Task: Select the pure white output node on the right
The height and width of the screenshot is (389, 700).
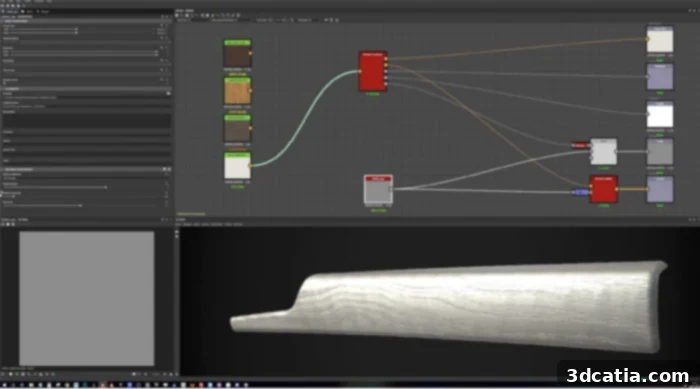Action: [x=660, y=115]
